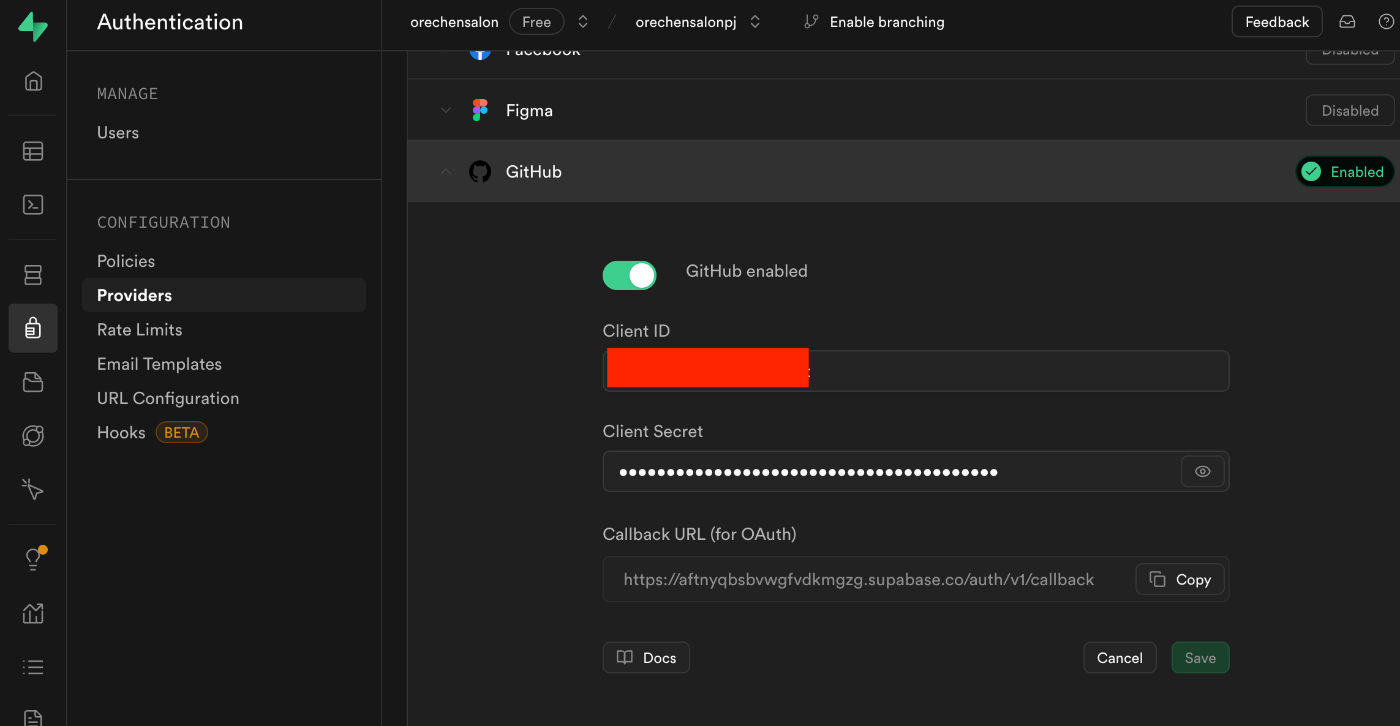Screen dimensions: 1400x726
Task: Reveal the Client Secret with eye icon
Action: pyautogui.click(x=1203, y=472)
